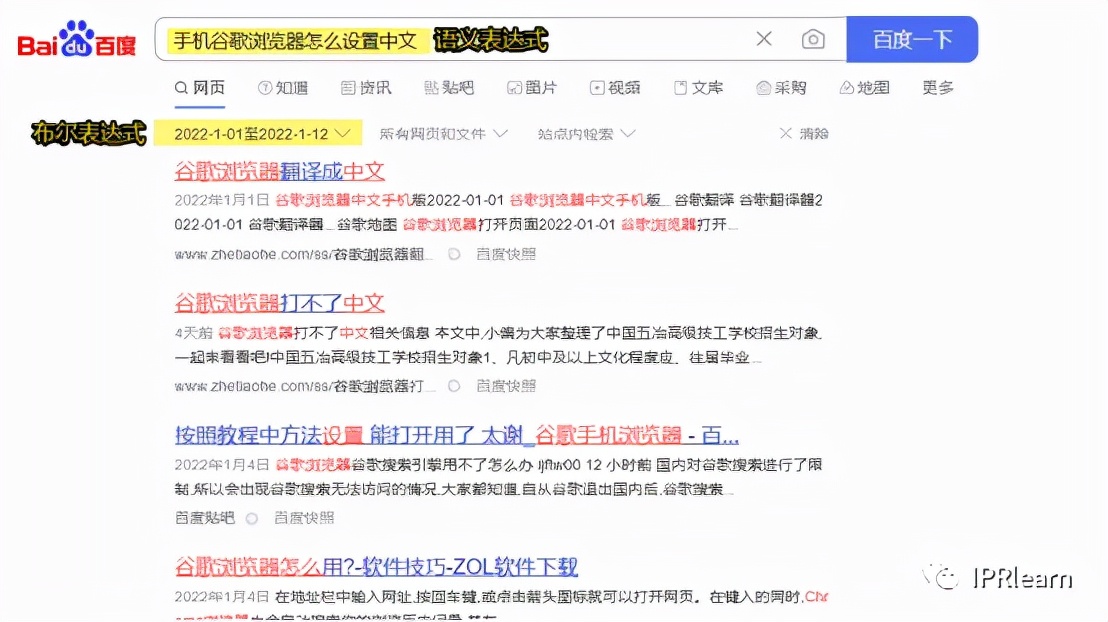Switch to the 资讯 tab

[x=365, y=88]
